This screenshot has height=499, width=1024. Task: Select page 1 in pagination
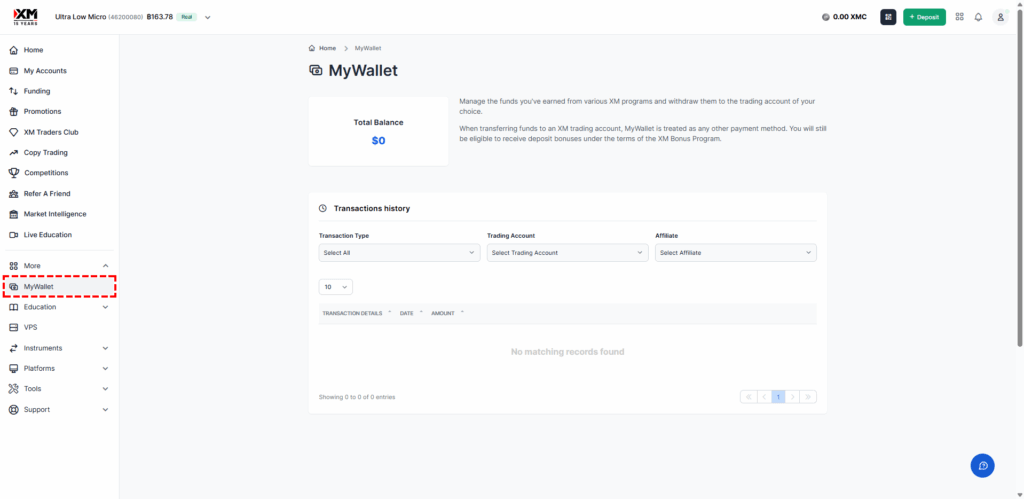click(778, 396)
